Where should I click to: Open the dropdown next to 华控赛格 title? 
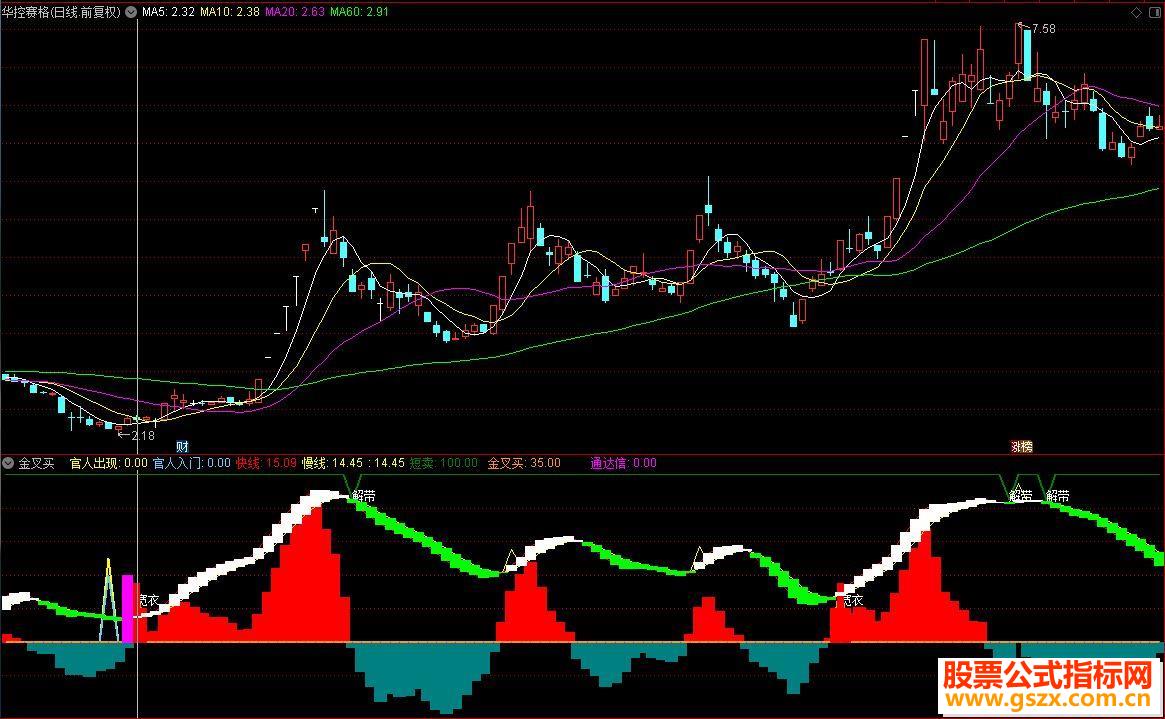coord(131,12)
